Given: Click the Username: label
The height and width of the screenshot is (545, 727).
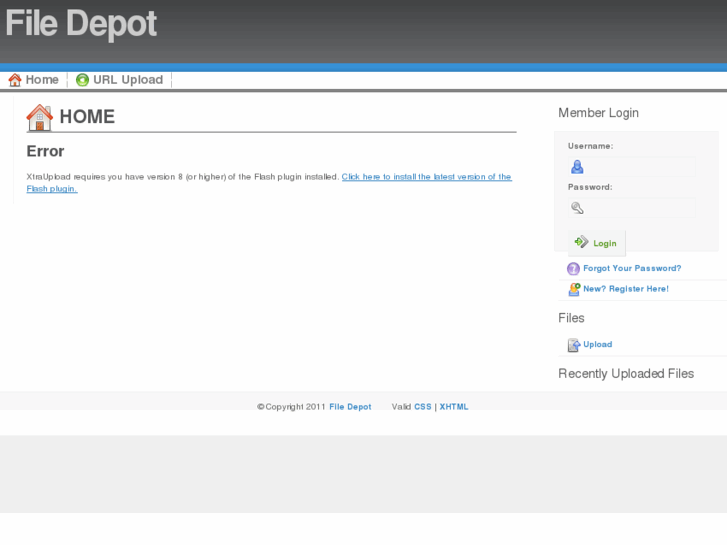Looking at the screenshot, I should click(590, 146).
